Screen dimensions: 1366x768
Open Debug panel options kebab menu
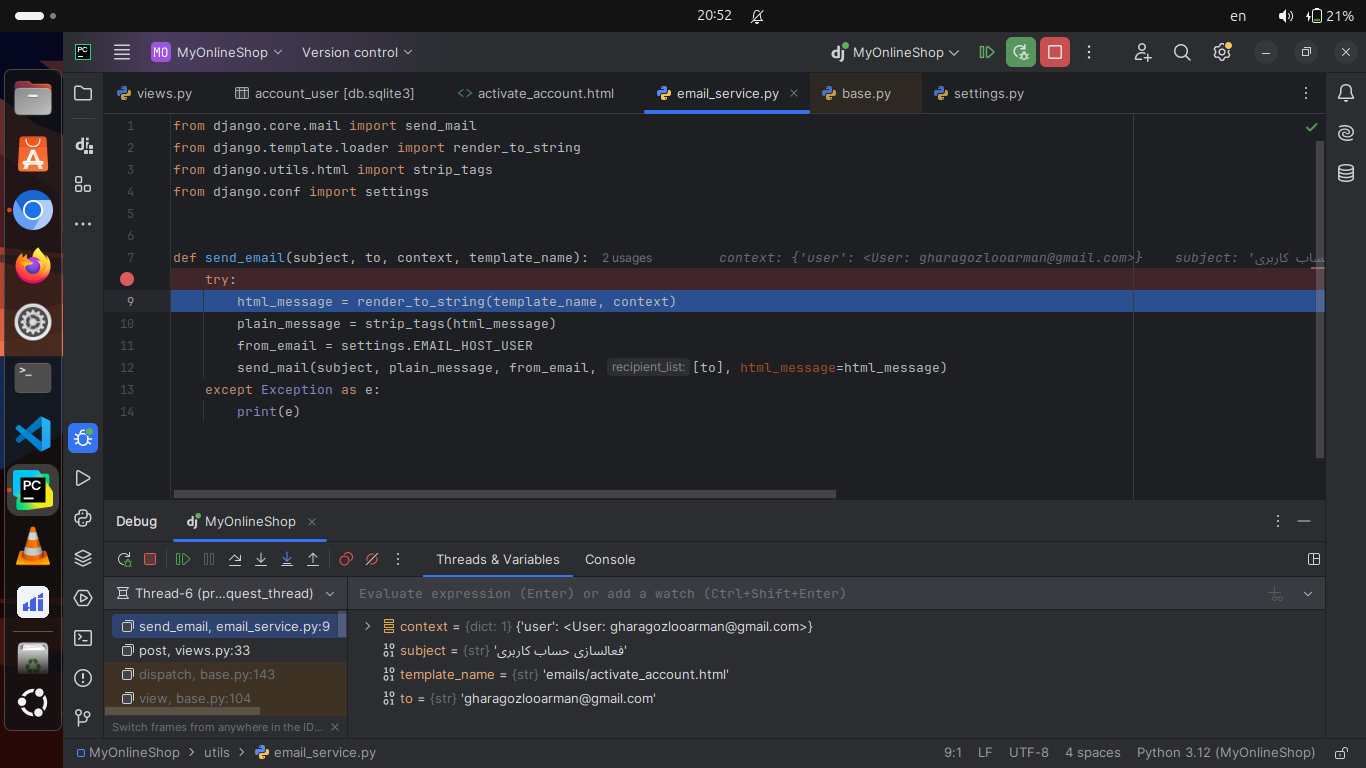click(1277, 521)
